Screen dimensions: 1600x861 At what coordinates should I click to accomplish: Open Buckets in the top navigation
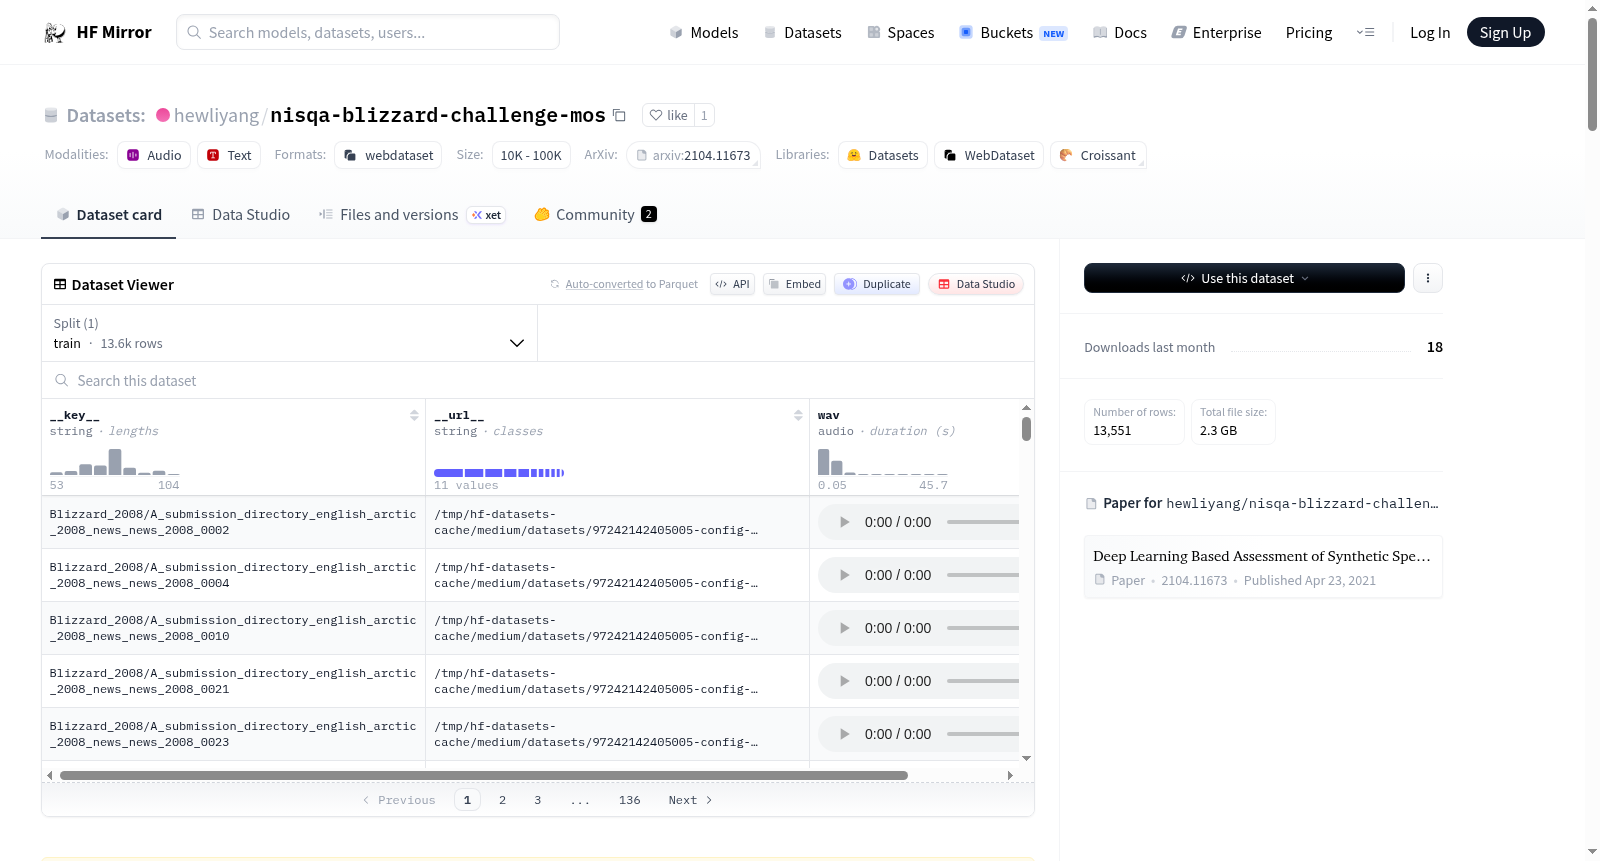point(1013,32)
